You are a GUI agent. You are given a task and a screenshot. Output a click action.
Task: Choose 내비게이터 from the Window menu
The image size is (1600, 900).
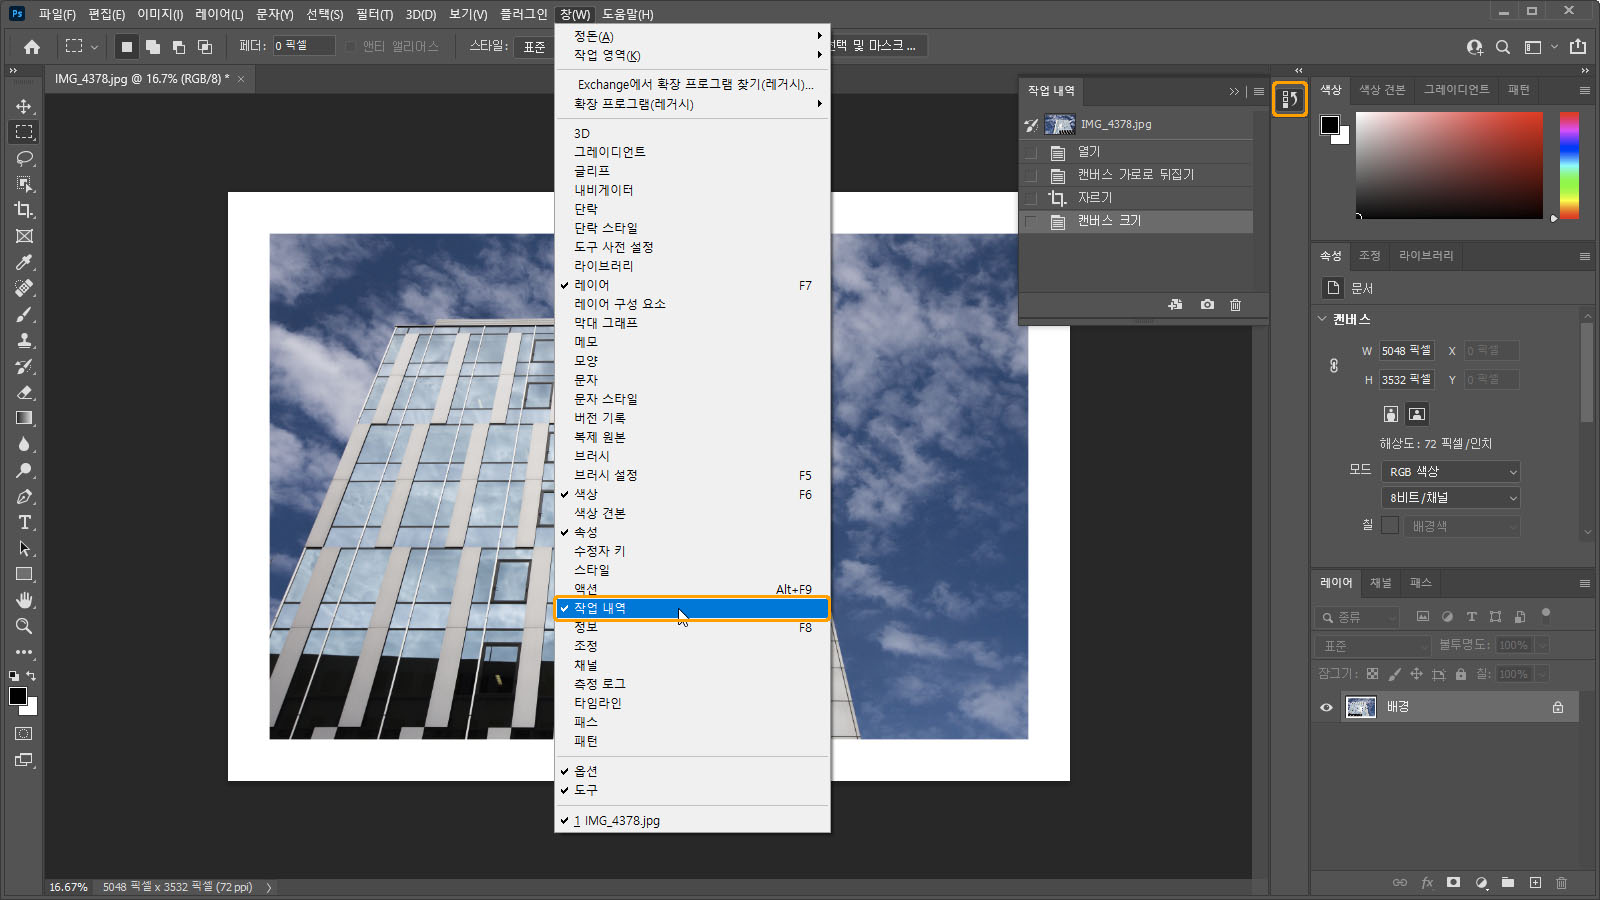[692, 190]
